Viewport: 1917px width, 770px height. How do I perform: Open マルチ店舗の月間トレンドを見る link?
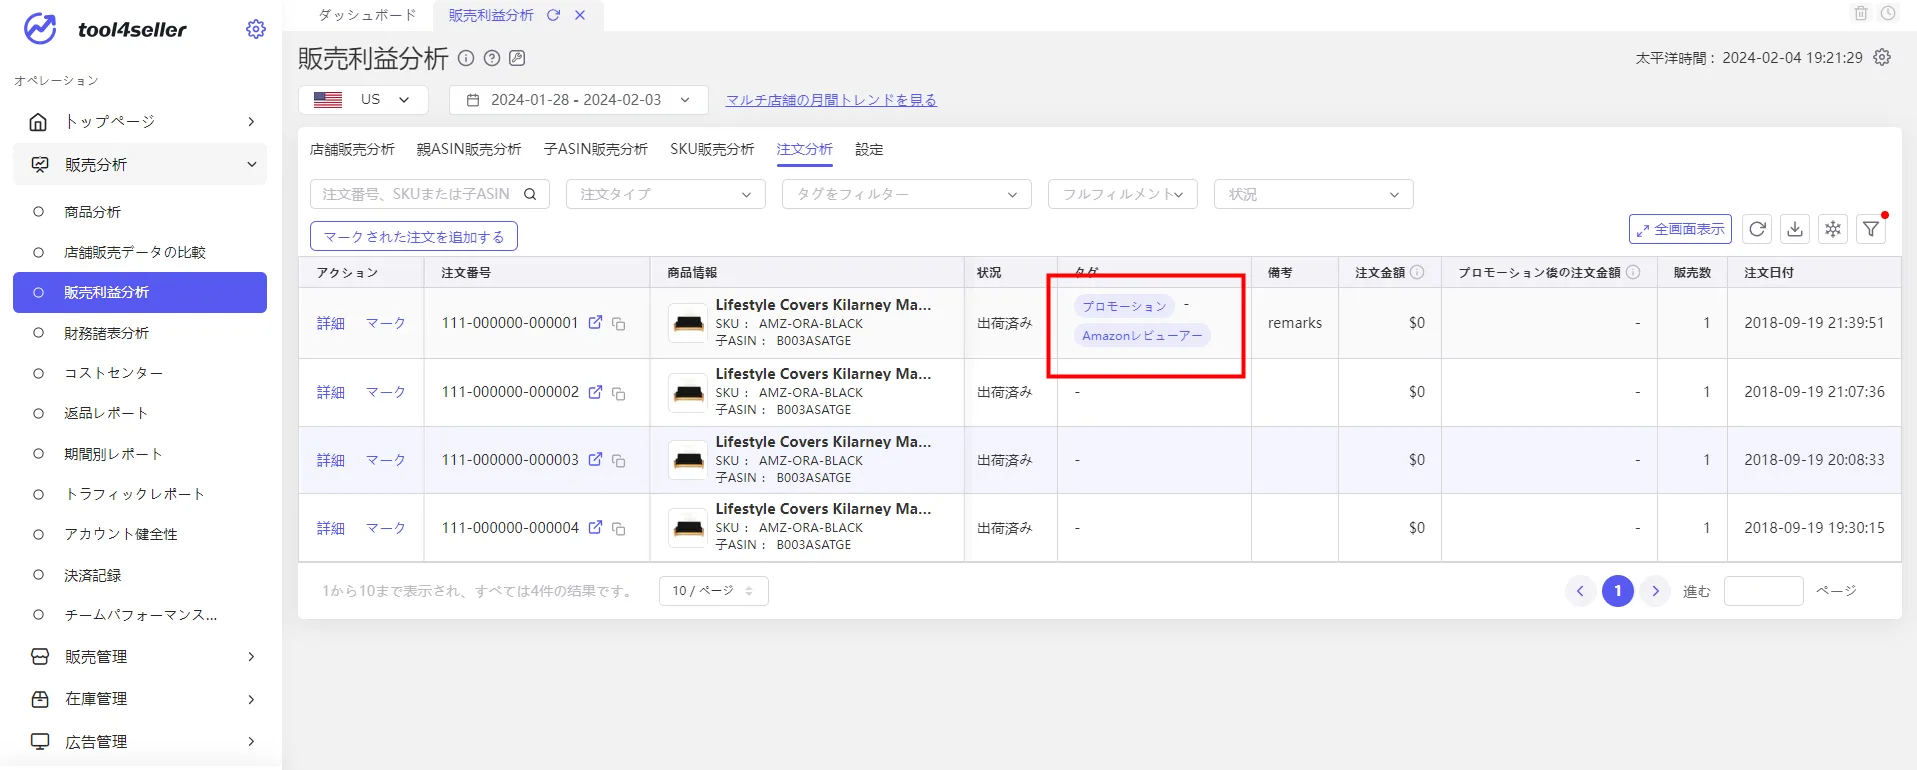point(831,100)
